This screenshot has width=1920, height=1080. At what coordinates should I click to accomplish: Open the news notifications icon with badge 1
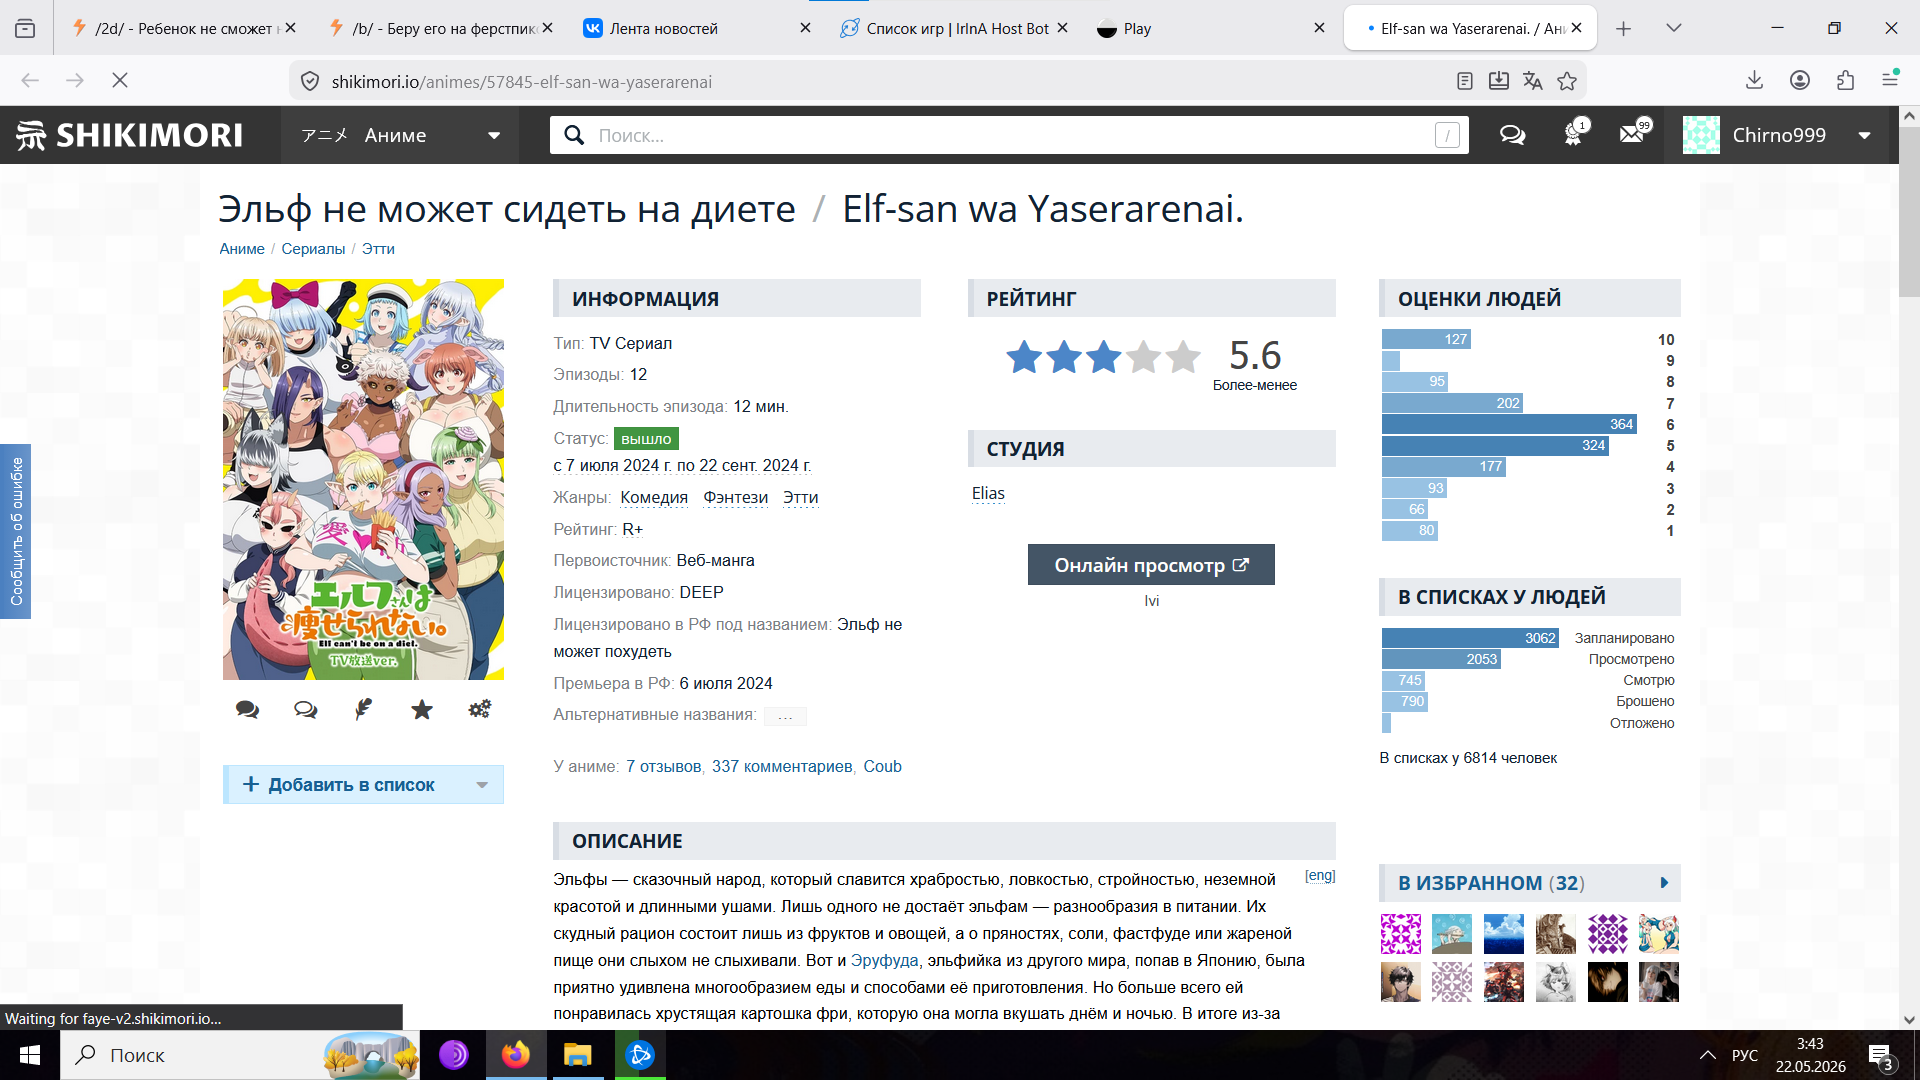(1574, 134)
